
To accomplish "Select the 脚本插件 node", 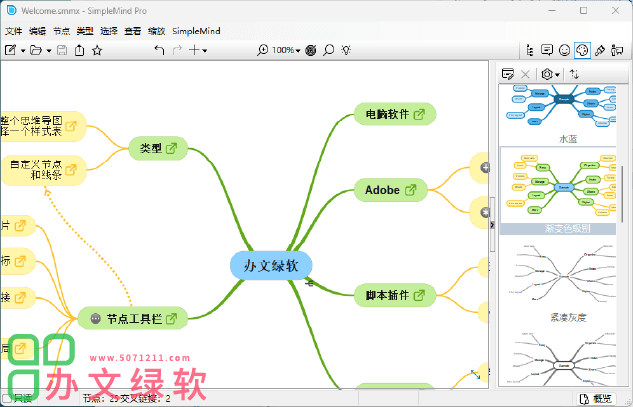I will coord(395,295).
